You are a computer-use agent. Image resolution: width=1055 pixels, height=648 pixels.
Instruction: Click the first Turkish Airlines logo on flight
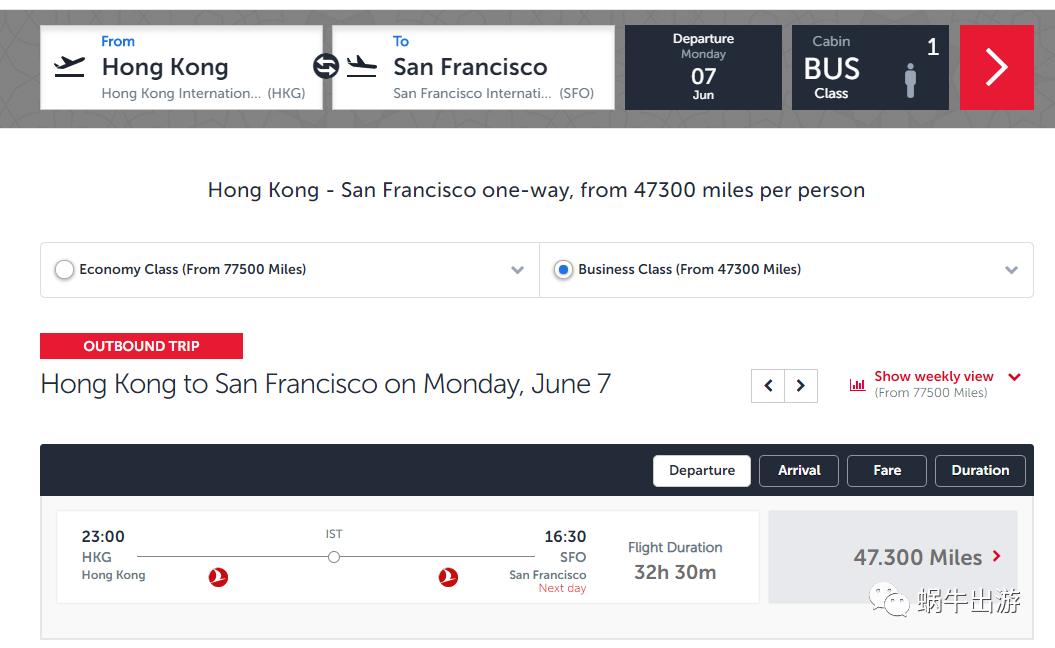(218, 576)
